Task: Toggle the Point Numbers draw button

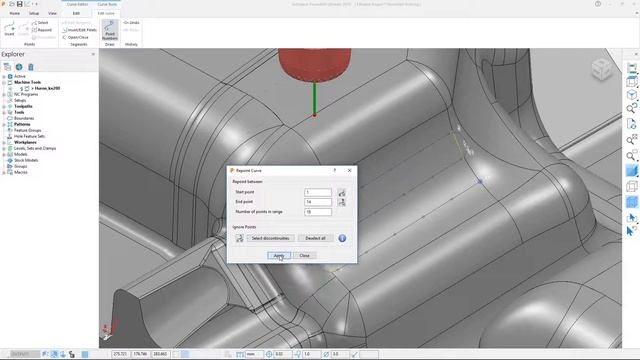Action: point(110,30)
